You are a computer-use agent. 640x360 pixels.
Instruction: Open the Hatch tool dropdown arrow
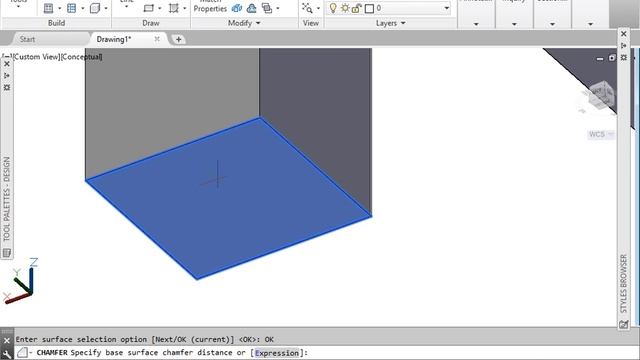coord(184,8)
